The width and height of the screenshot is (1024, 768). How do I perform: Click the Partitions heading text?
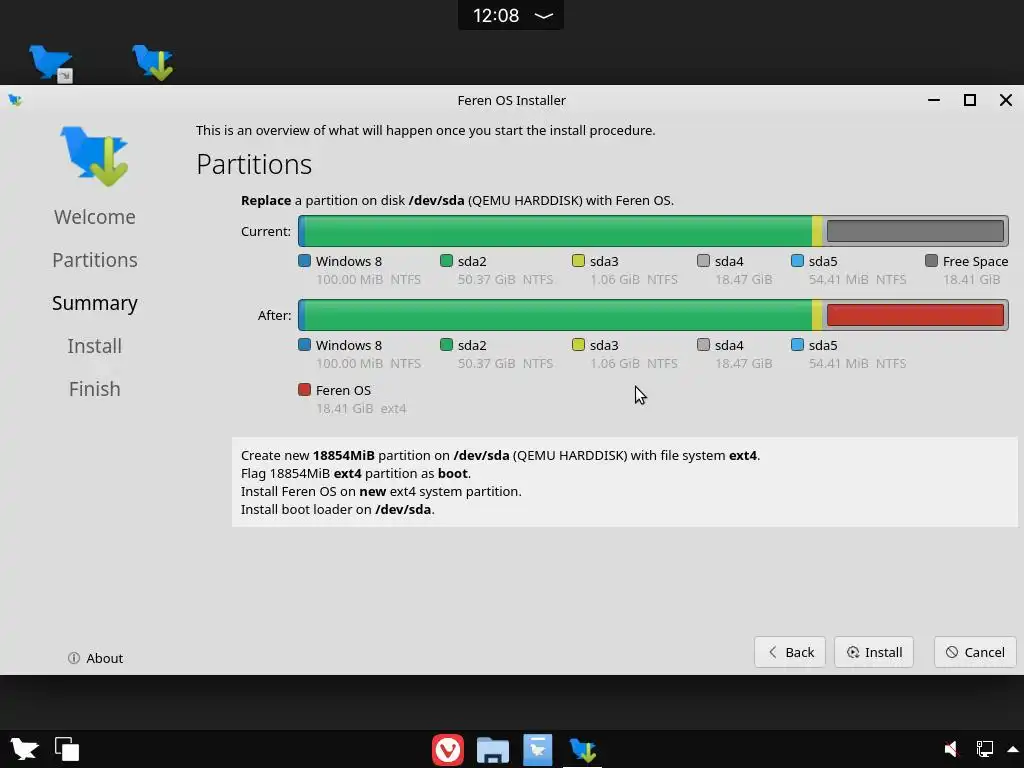(x=254, y=164)
